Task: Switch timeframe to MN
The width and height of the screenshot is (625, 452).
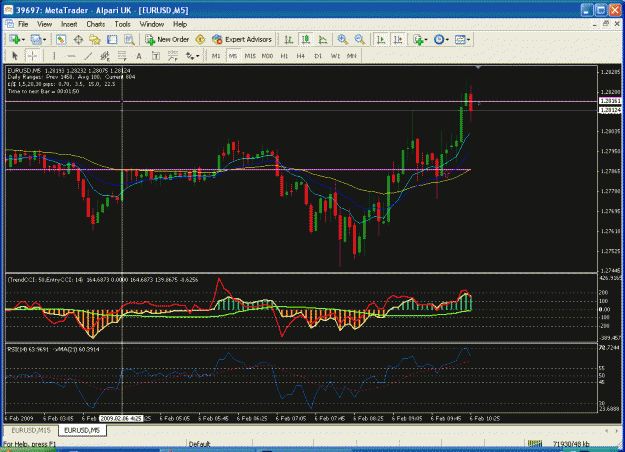Action: point(351,56)
